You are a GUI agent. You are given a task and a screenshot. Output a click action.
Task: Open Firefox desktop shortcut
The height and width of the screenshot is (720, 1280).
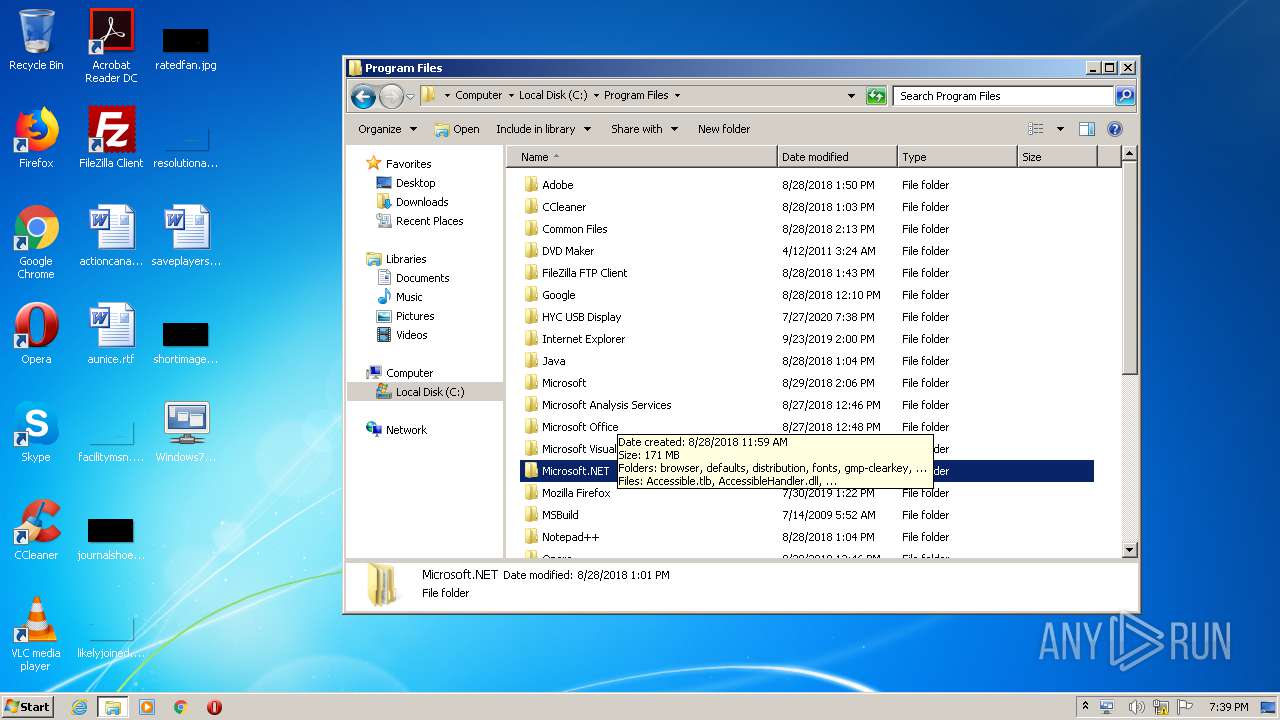pyautogui.click(x=36, y=137)
